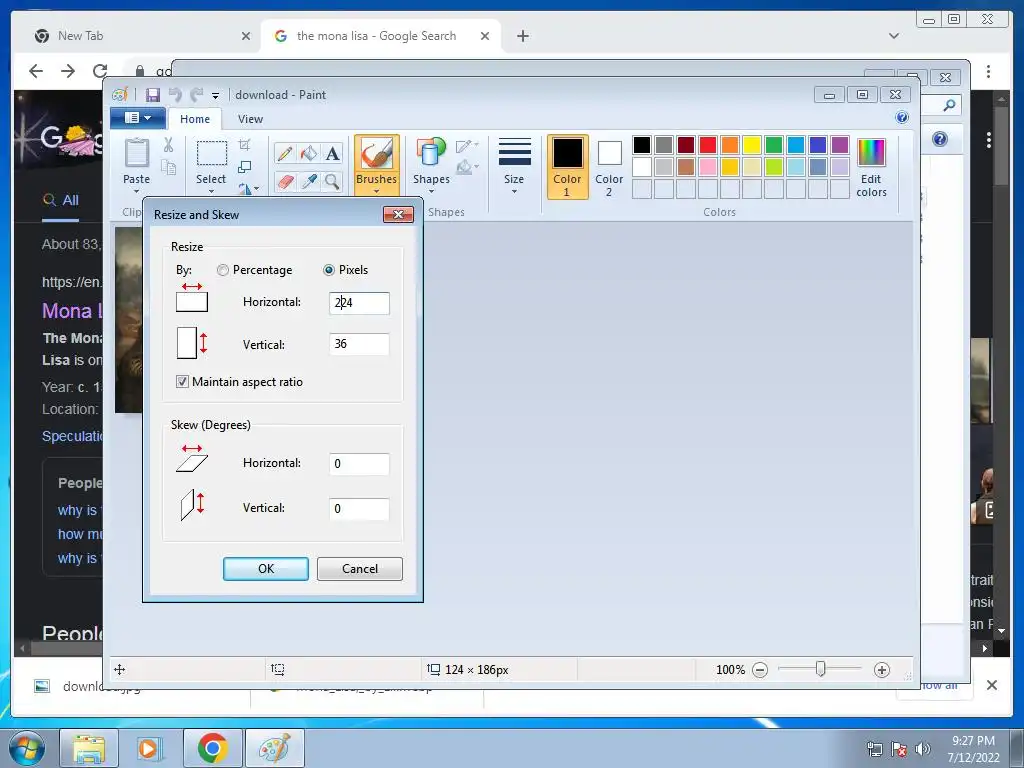
Task: Click the zoom out minus button
Action: click(x=760, y=670)
